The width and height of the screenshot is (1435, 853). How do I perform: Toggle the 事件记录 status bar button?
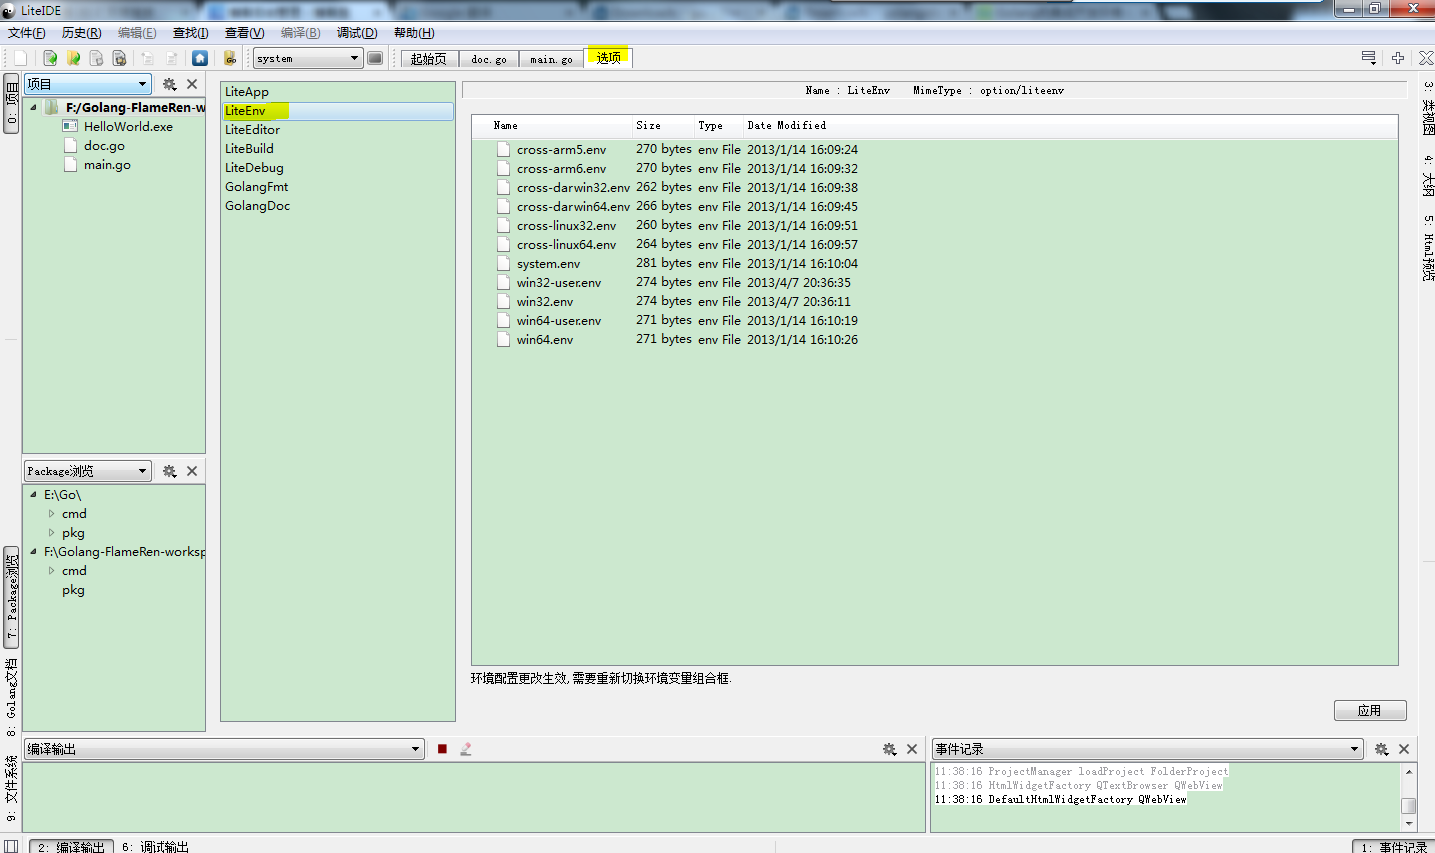1394,846
